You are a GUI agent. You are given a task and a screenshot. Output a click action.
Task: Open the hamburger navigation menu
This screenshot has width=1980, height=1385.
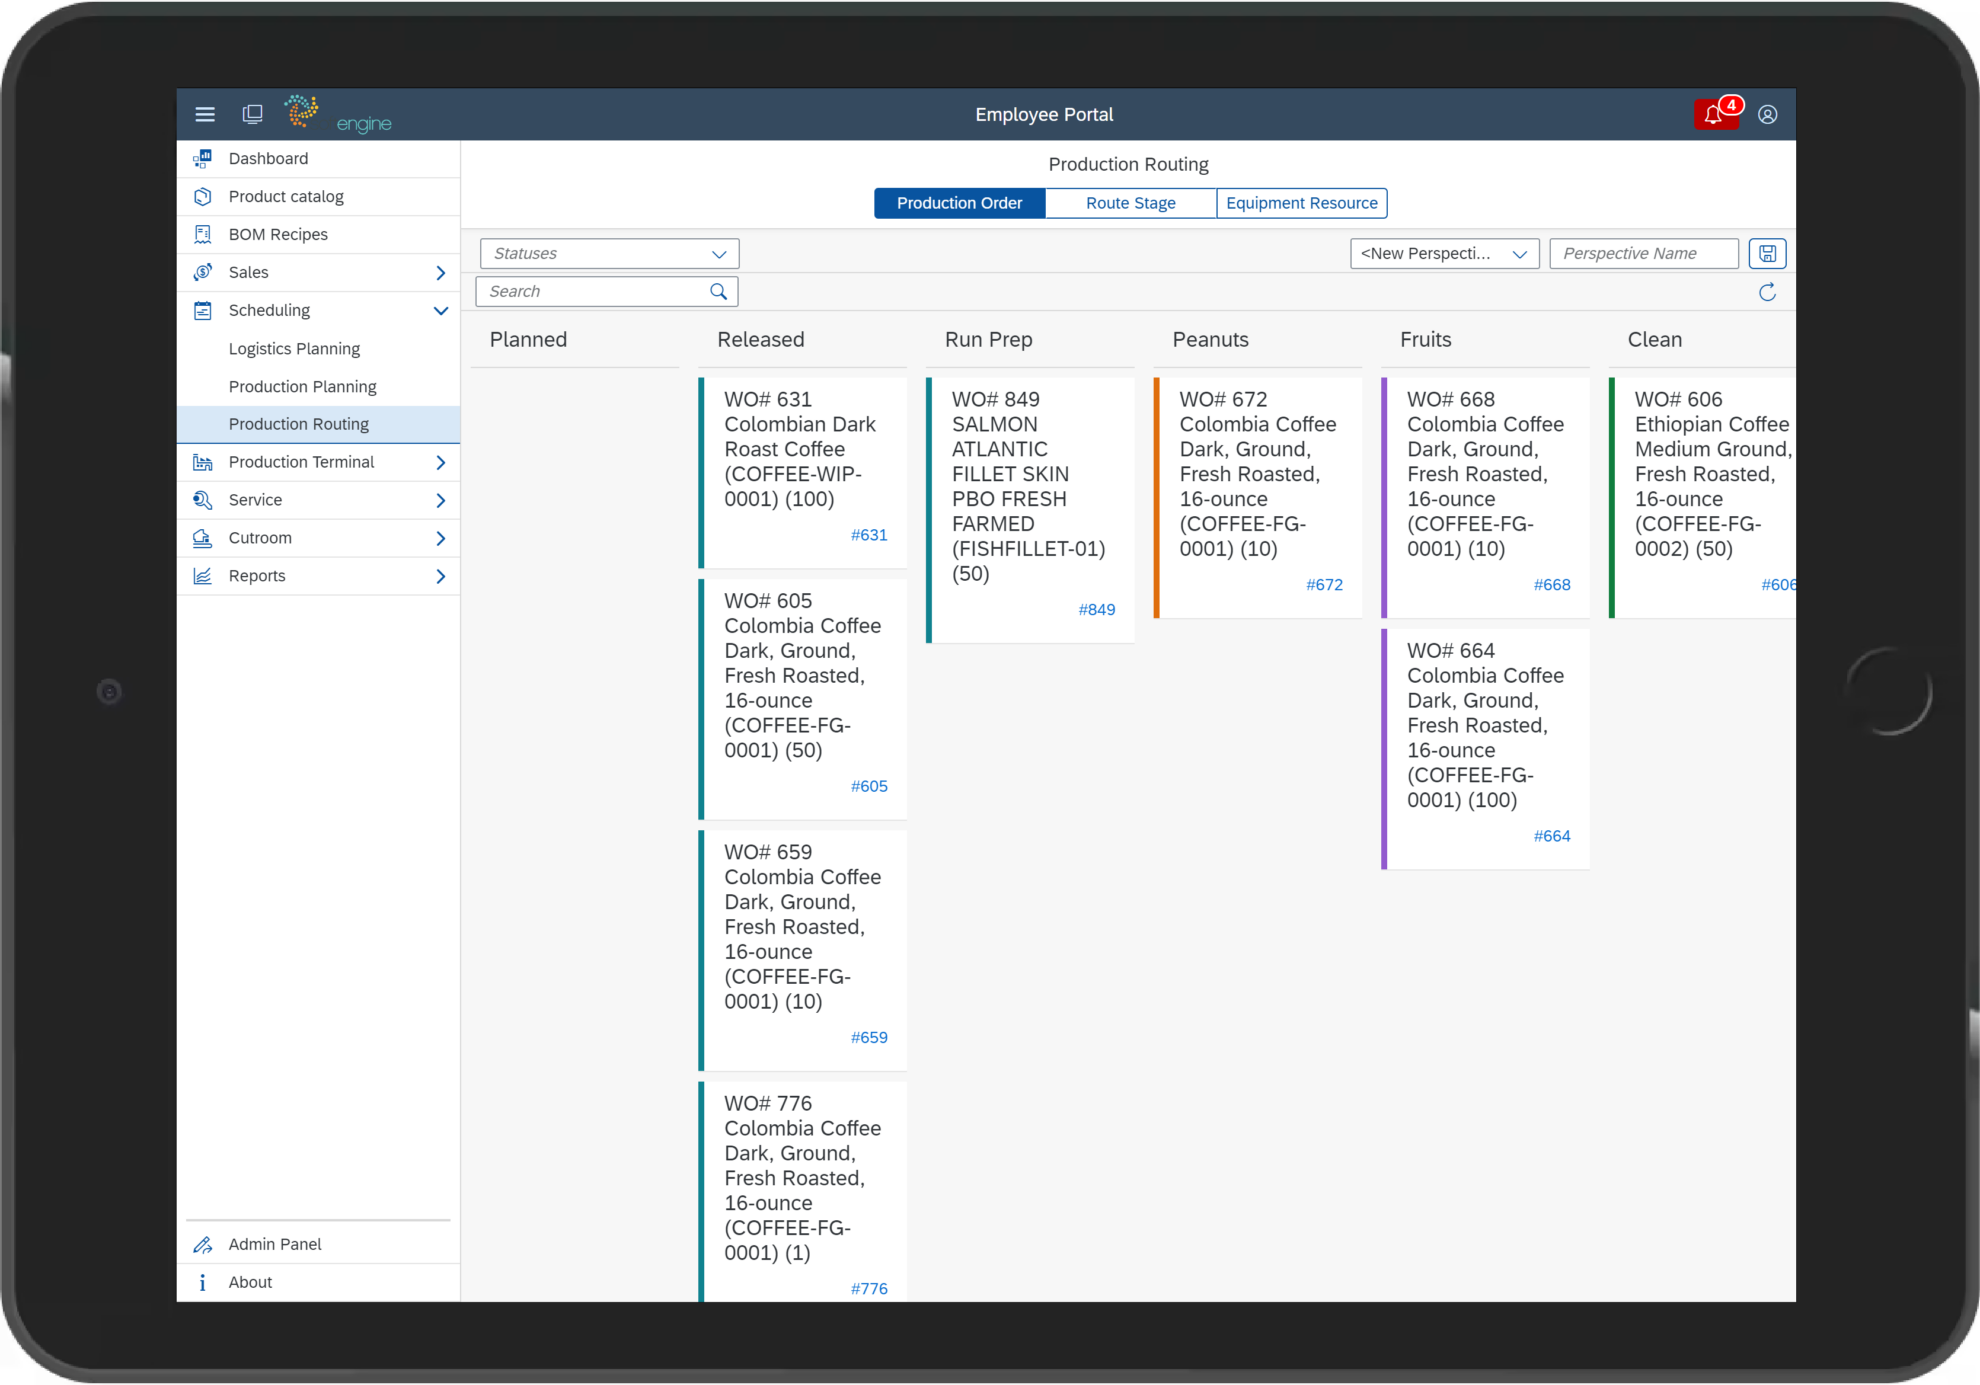click(x=205, y=114)
